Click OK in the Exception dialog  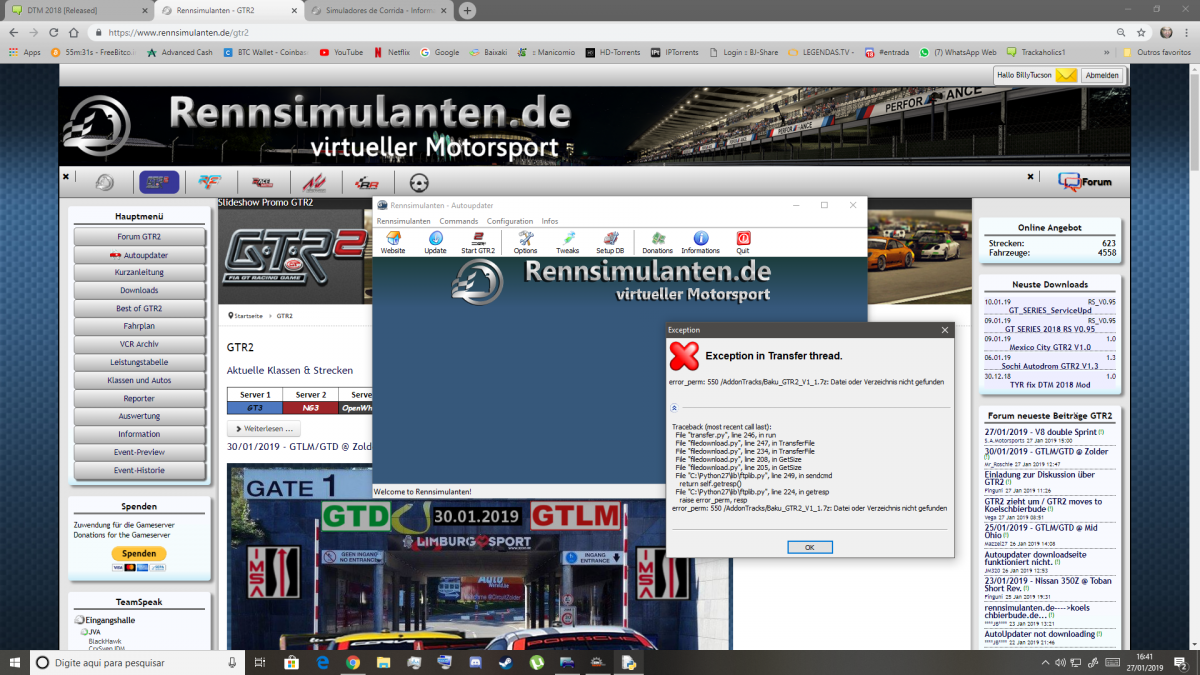(x=809, y=547)
